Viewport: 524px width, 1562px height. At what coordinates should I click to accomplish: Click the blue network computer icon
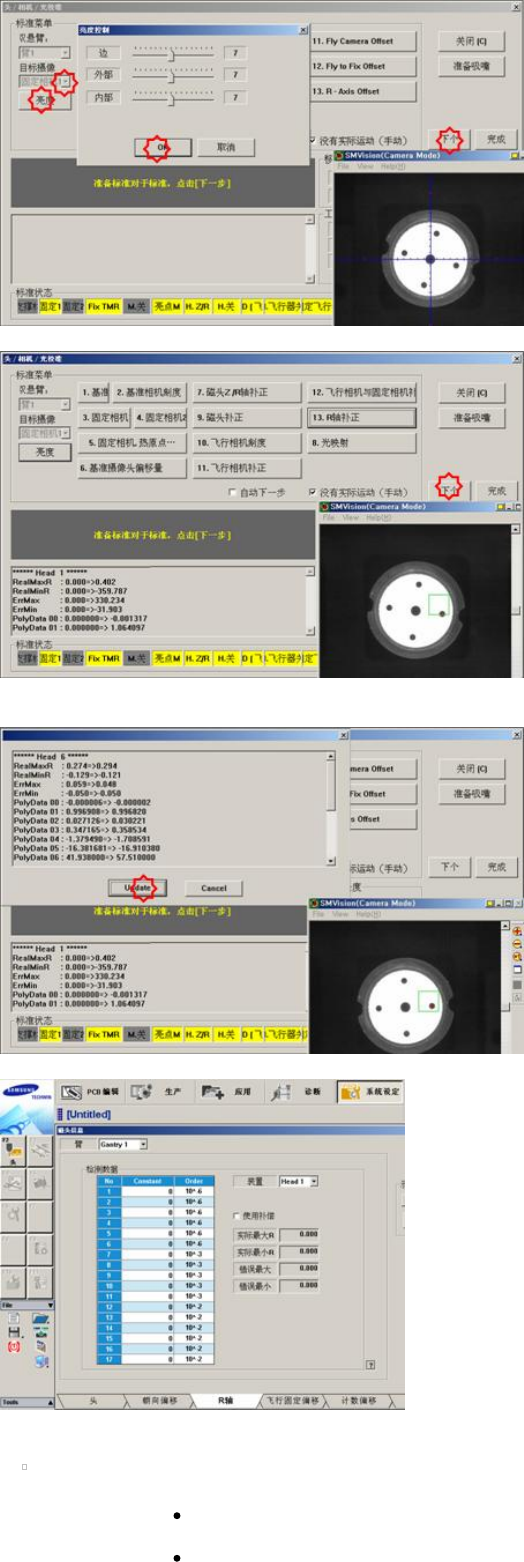[x=42, y=1361]
